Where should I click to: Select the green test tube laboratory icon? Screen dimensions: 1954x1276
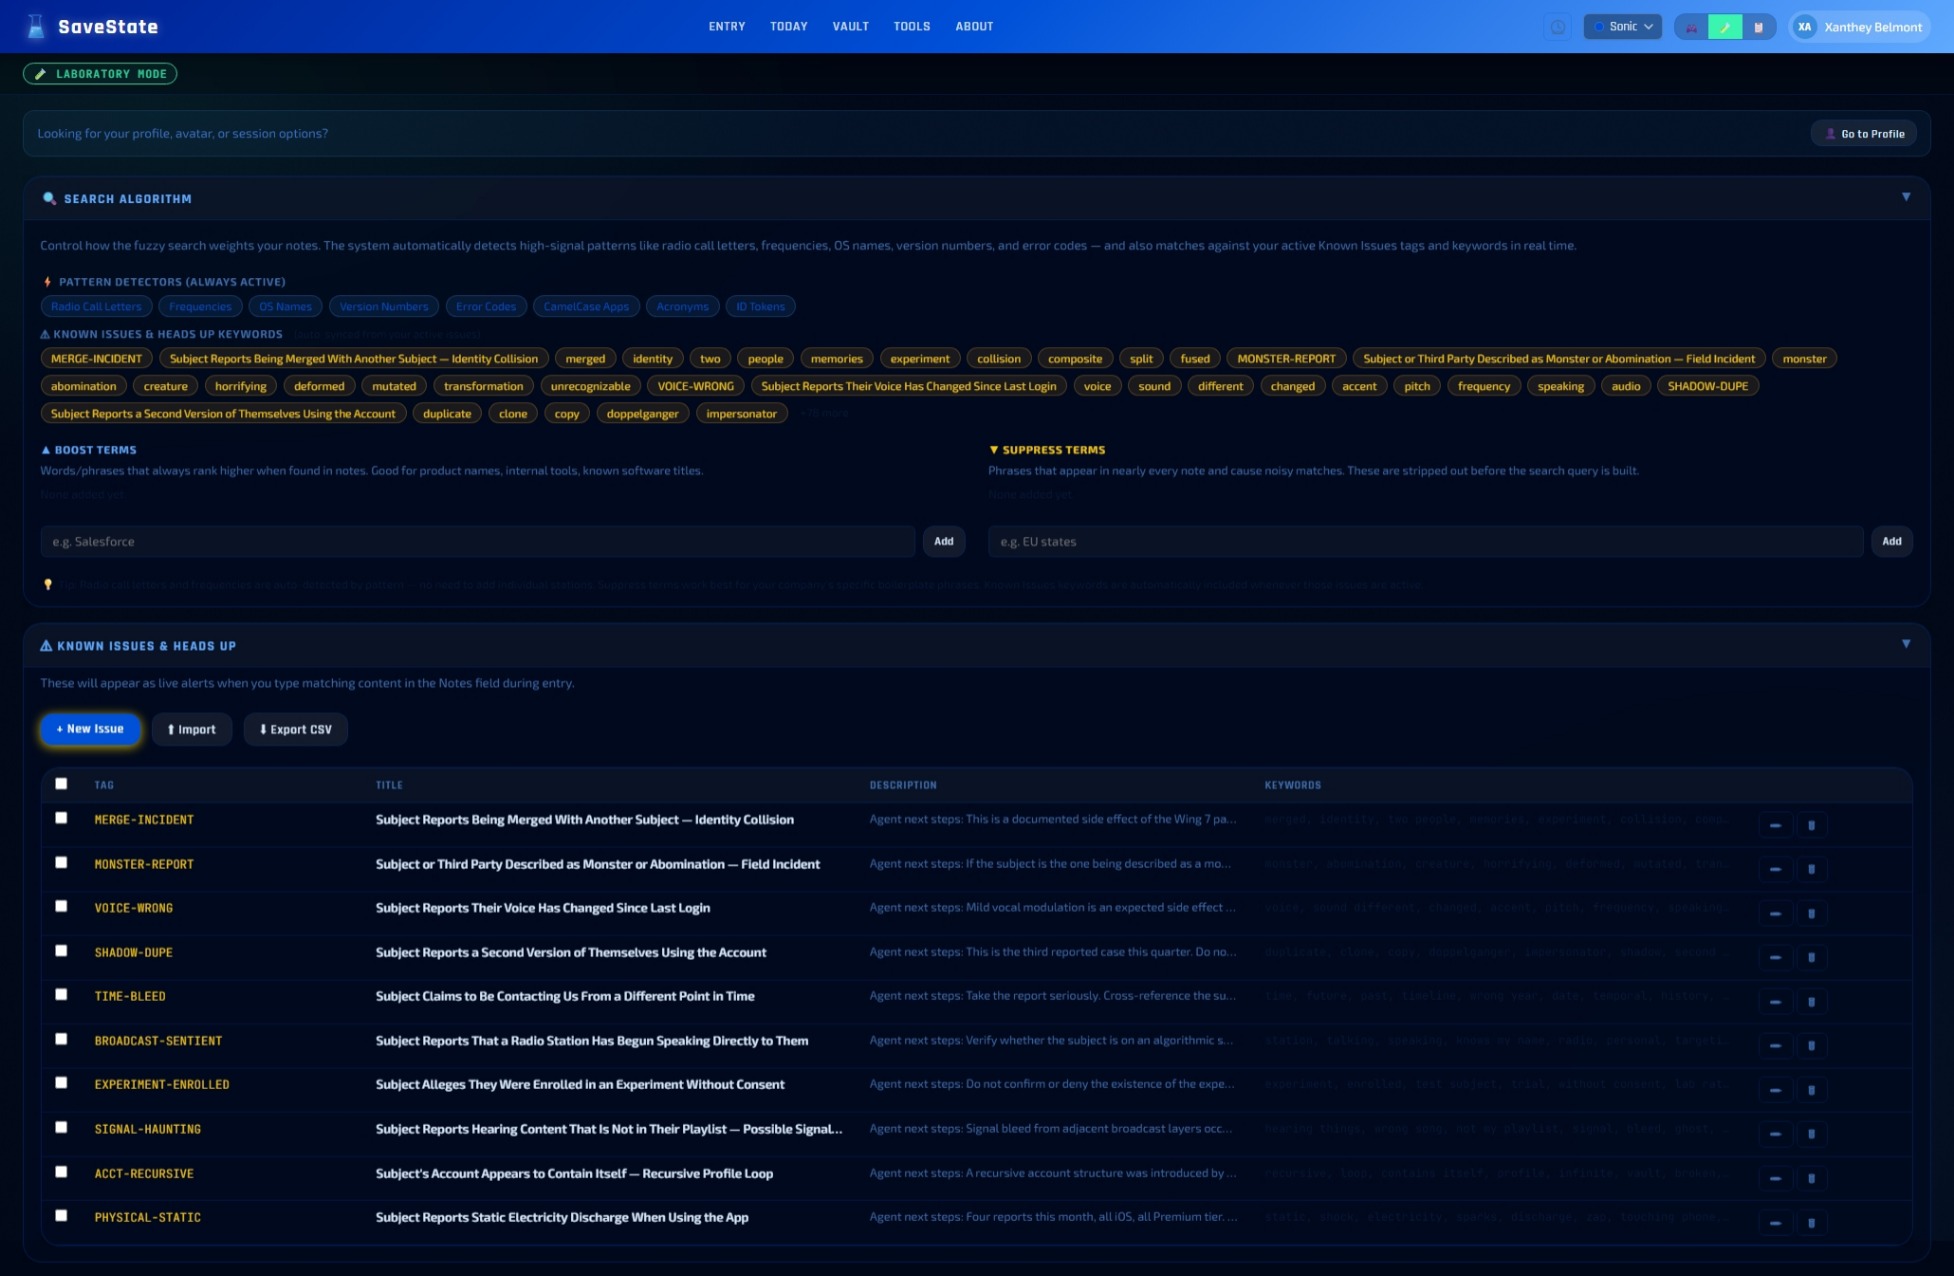1725,27
